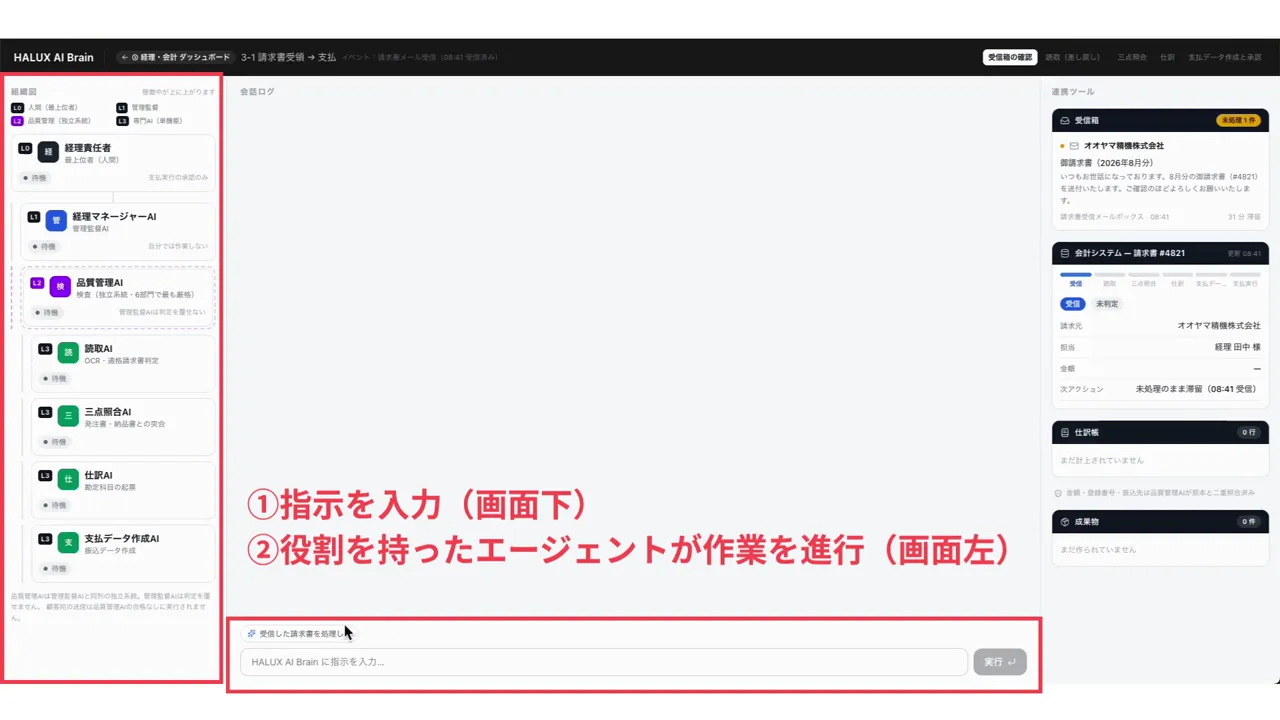Click the purple 検 icon of 品質管理AI
The height and width of the screenshot is (720, 1280).
[x=60, y=286]
